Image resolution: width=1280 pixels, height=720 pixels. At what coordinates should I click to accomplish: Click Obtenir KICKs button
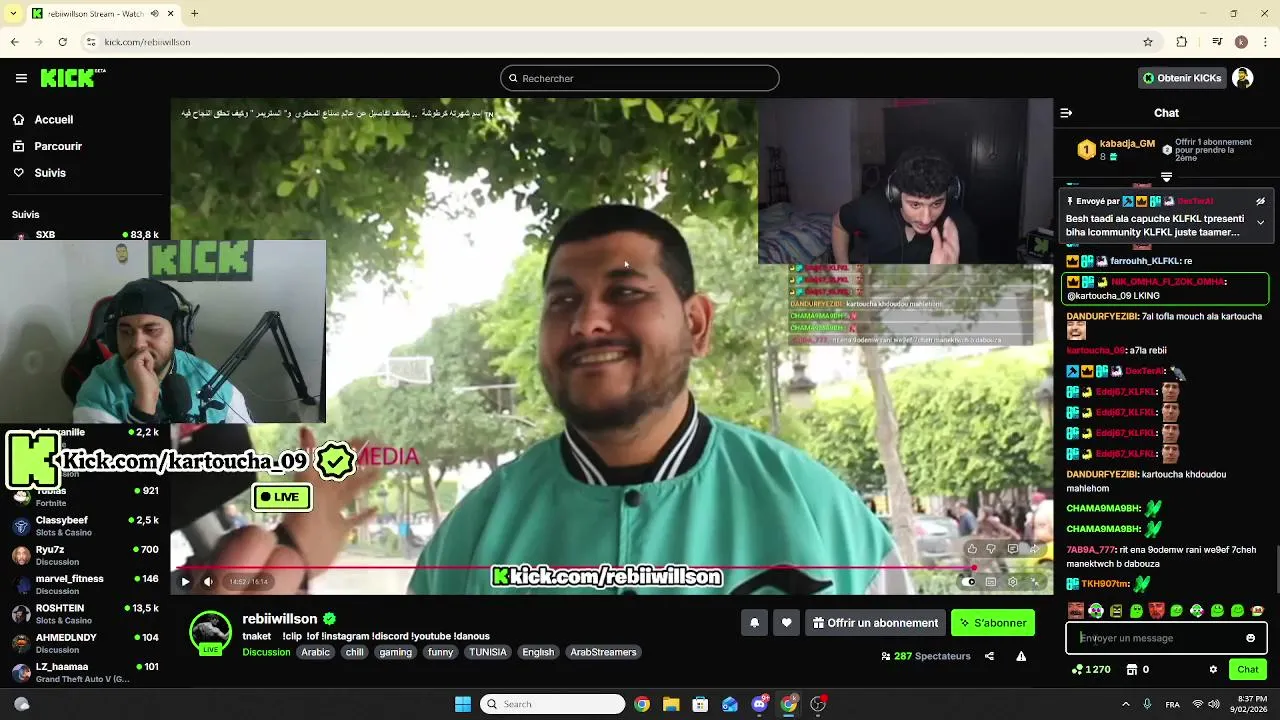click(x=1182, y=78)
